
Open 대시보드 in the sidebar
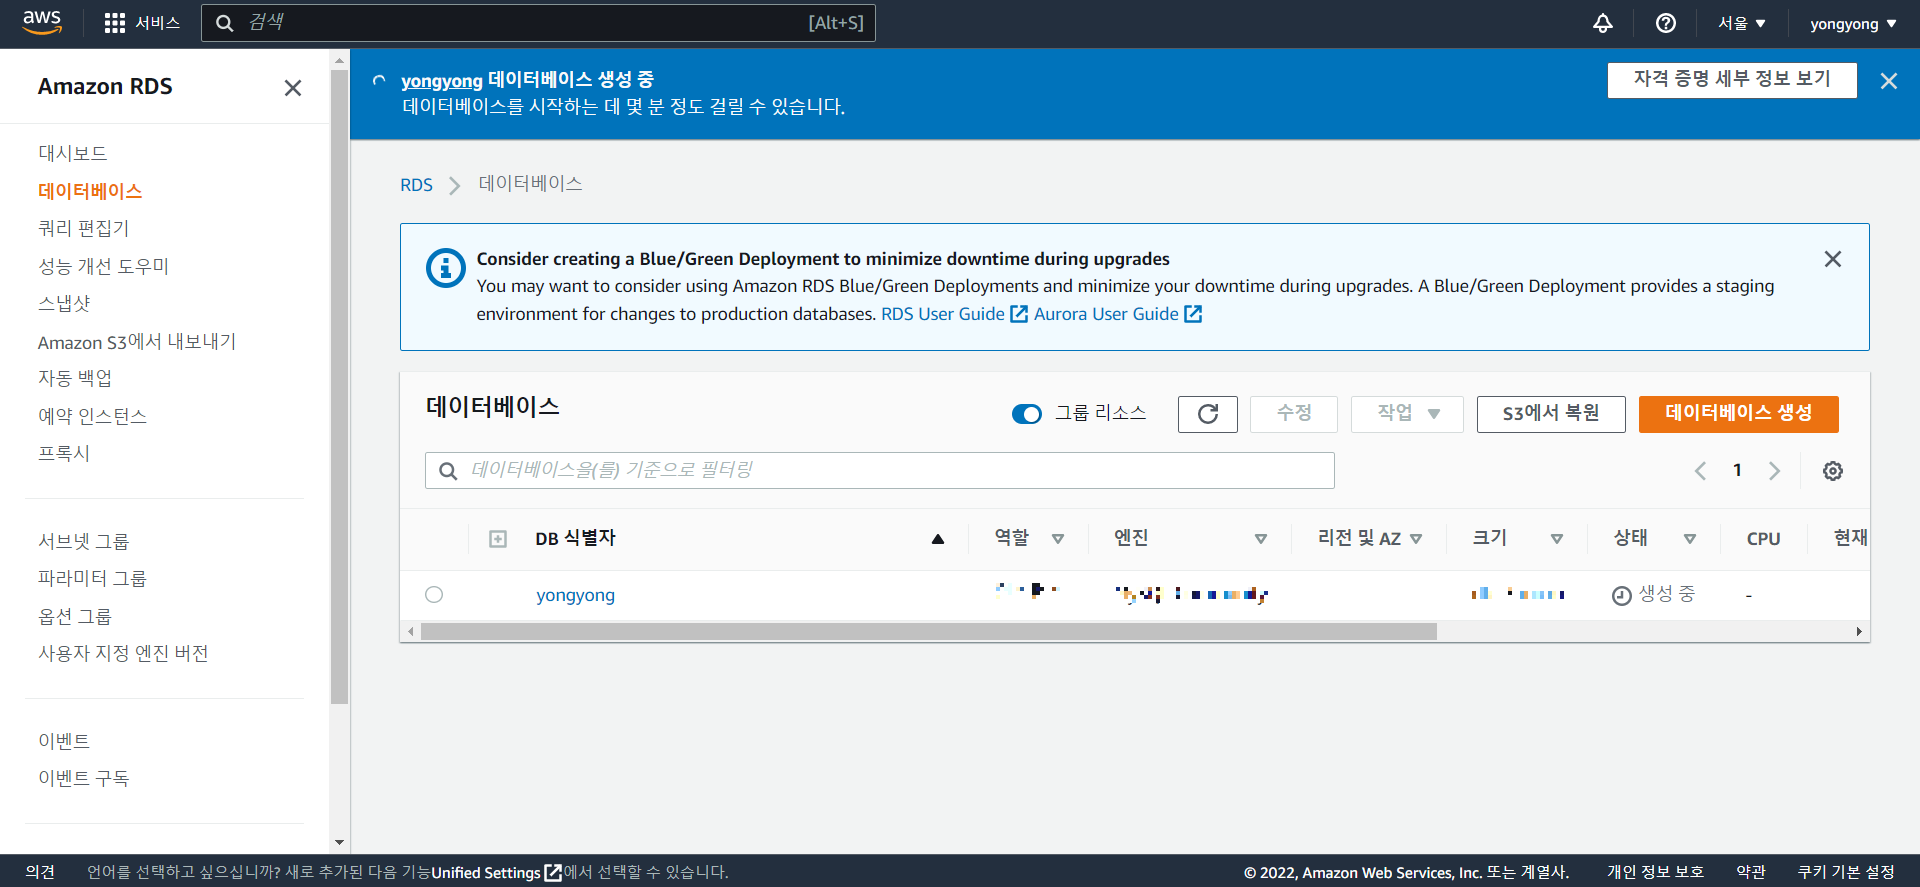click(73, 153)
